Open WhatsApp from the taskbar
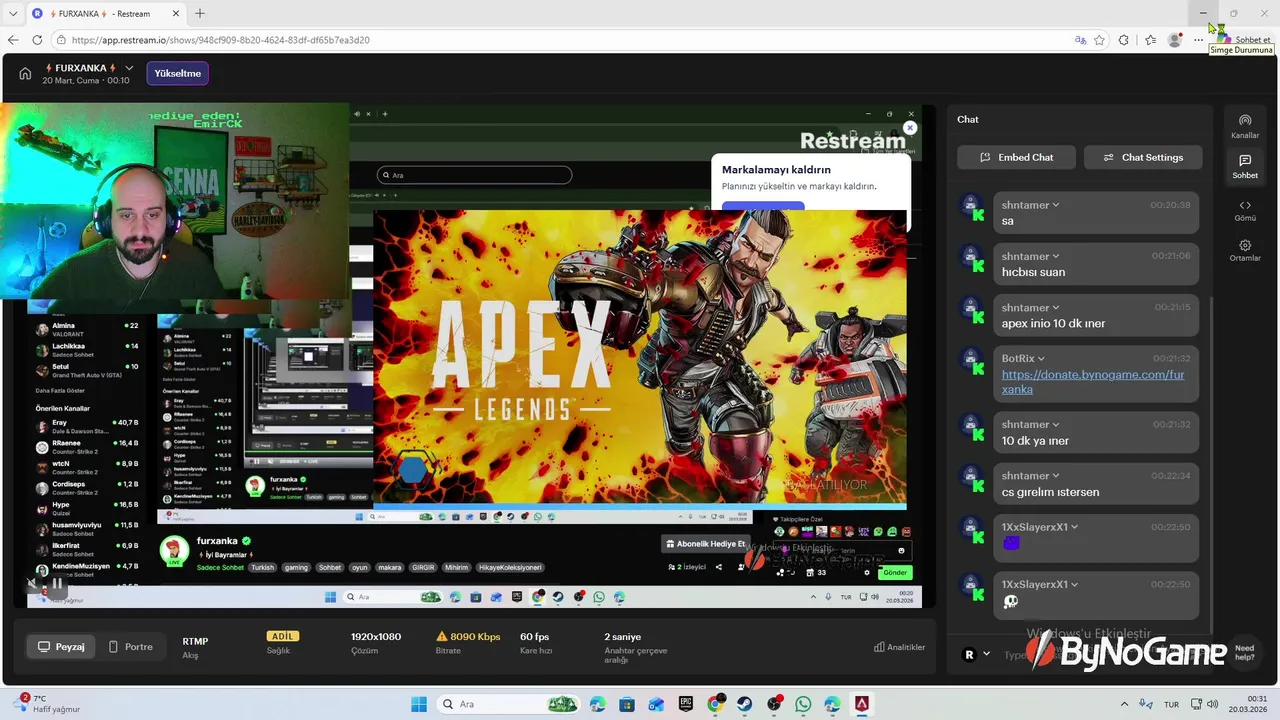This screenshot has width=1280, height=720. [x=804, y=704]
